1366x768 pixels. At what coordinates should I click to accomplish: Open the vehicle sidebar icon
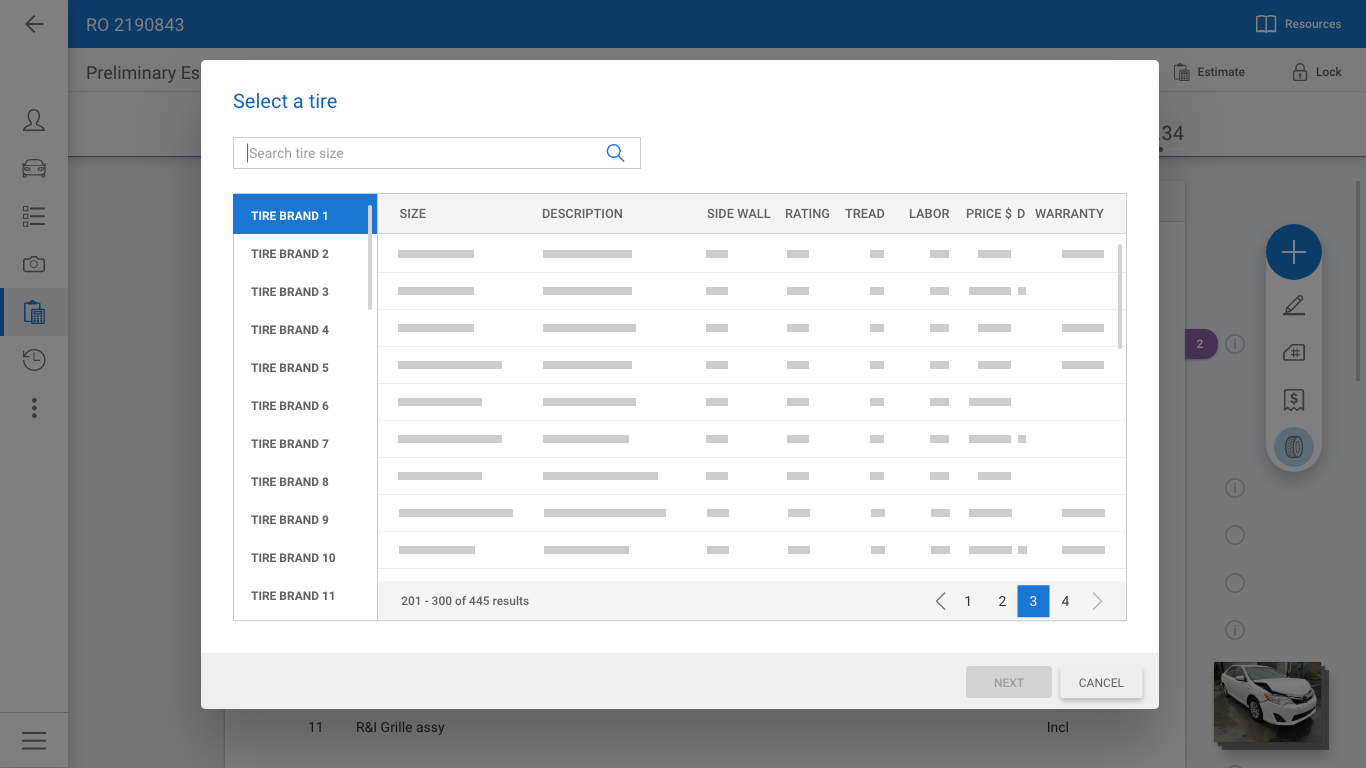34,168
